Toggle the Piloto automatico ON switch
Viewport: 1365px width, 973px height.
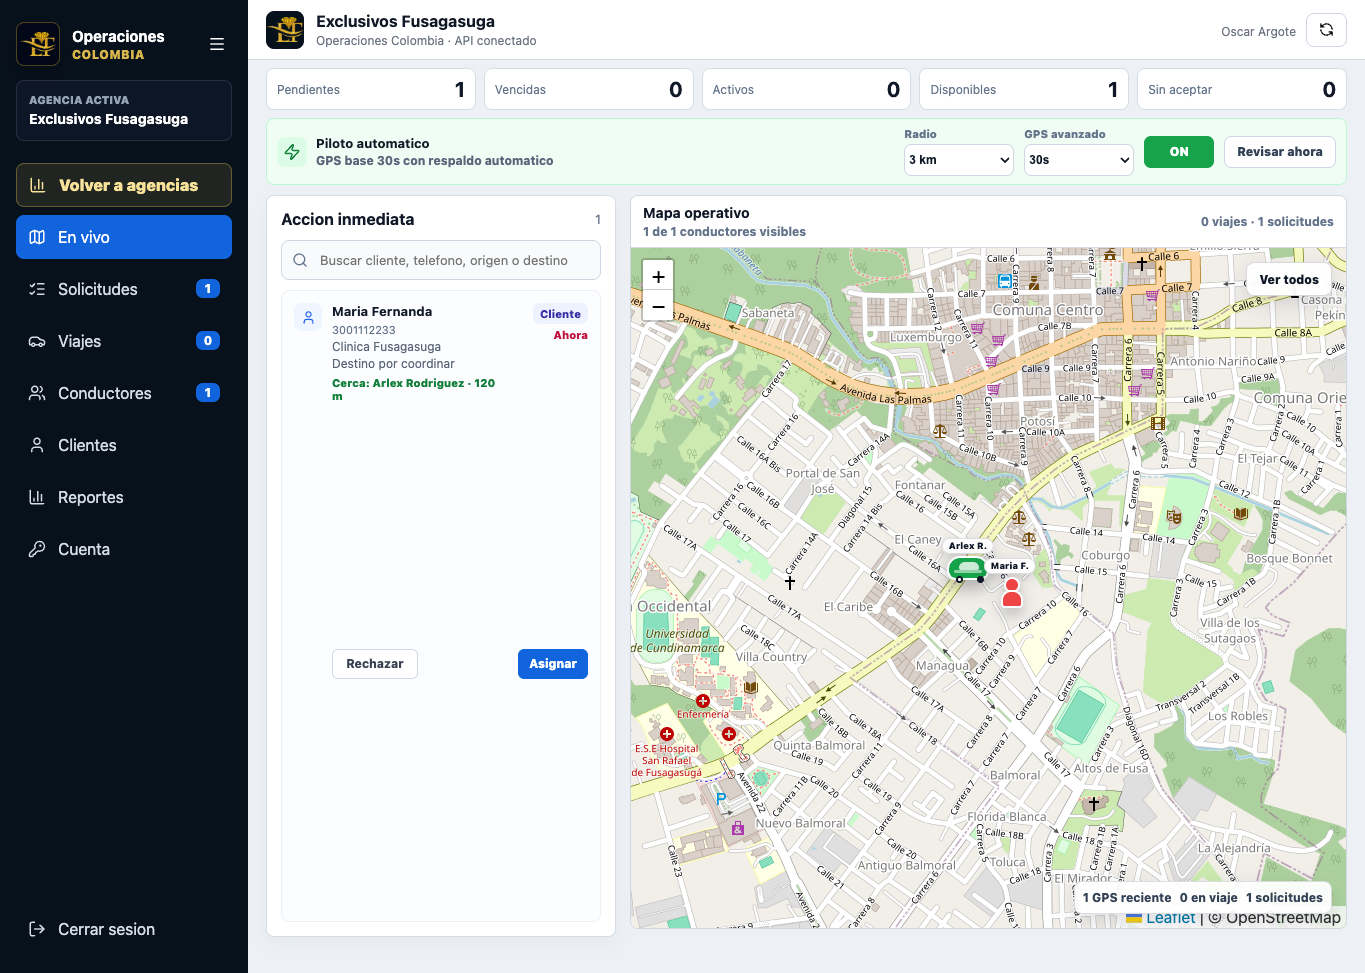[x=1179, y=152]
